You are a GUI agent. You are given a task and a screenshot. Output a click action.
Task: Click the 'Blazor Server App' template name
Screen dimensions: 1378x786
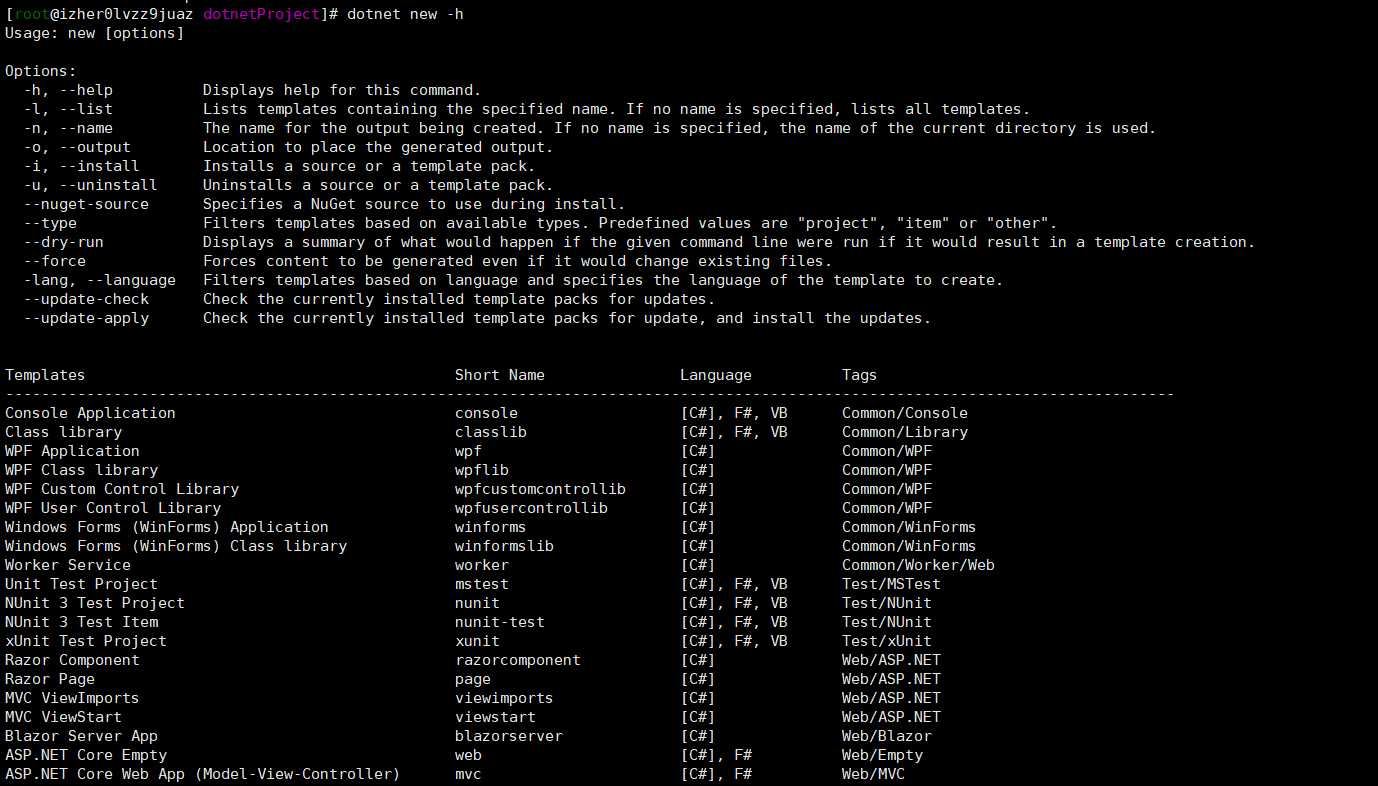coord(81,736)
